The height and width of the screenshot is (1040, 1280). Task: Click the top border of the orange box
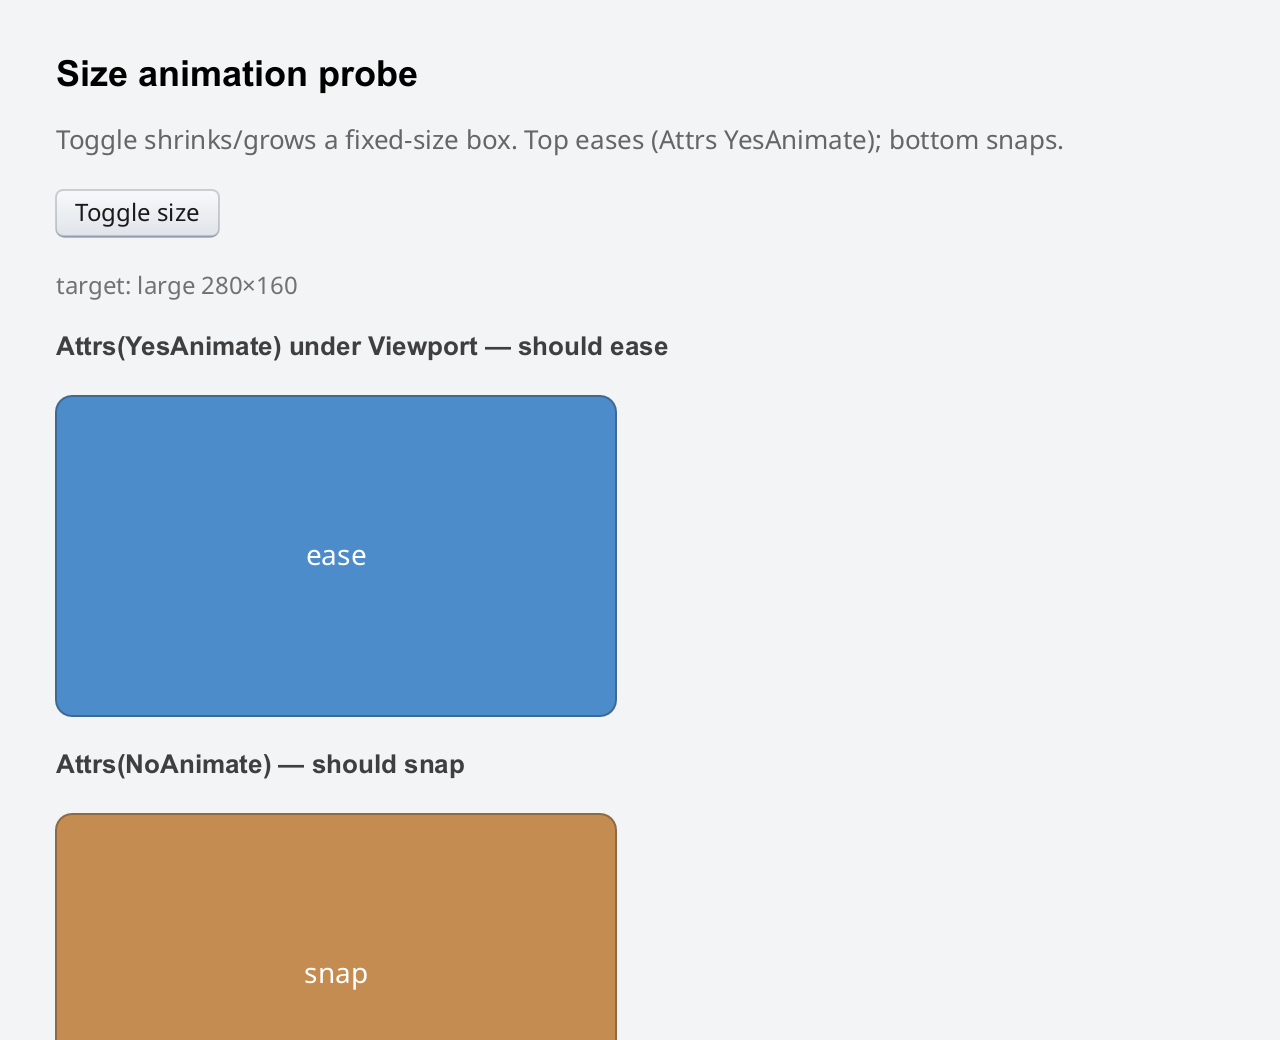coord(336,815)
